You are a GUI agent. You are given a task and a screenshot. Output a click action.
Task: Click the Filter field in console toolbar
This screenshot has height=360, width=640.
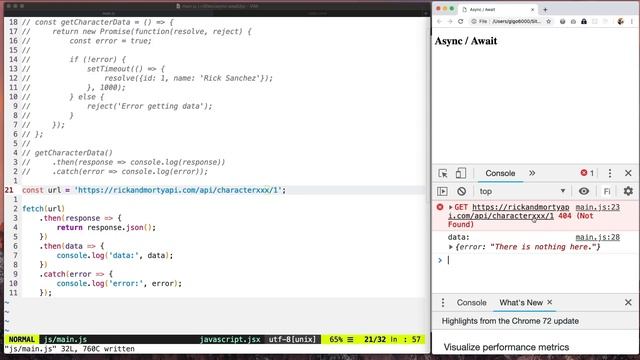click(607, 191)
